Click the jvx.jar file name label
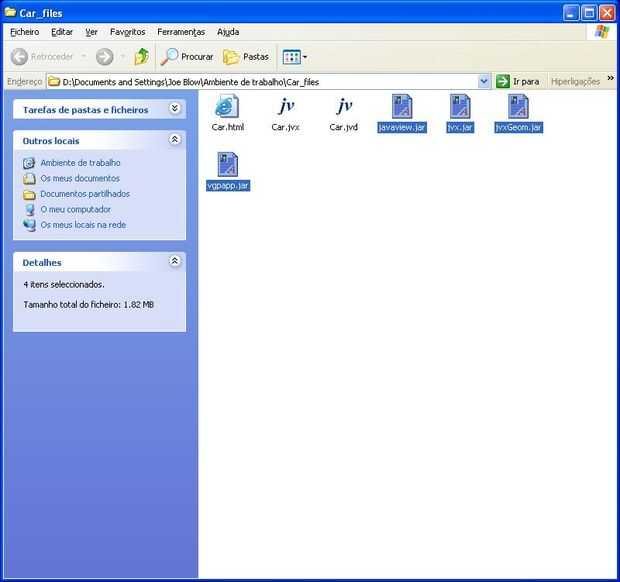The image size is (620, 582). coord(460,127)
